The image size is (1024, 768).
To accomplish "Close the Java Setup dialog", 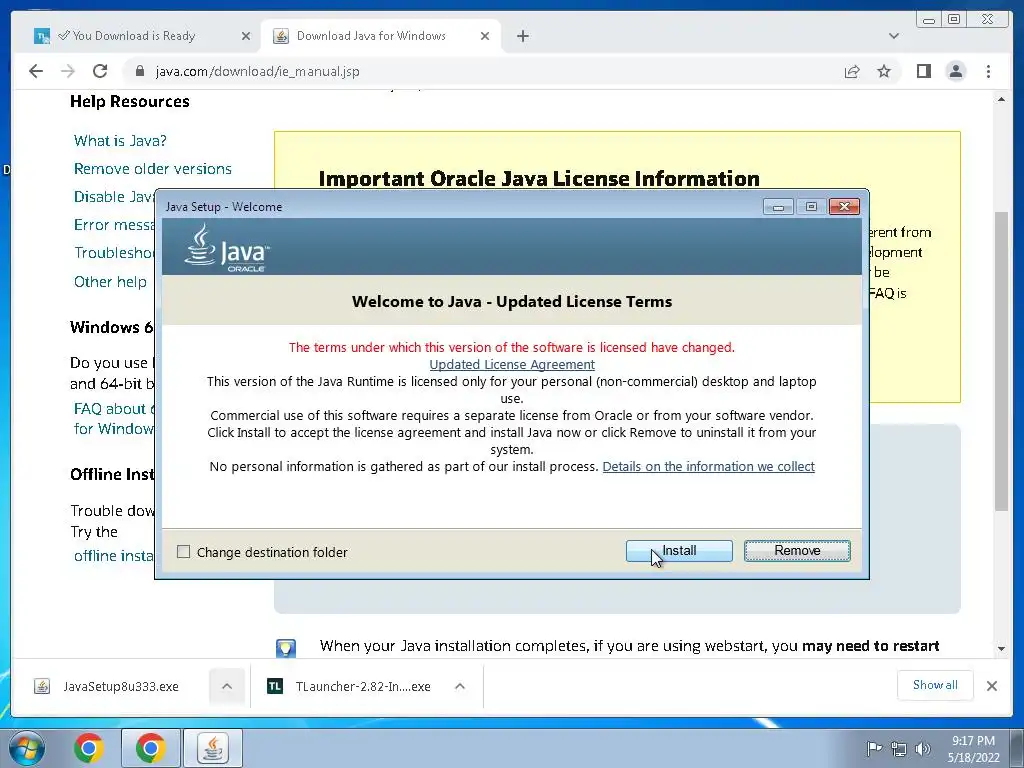I will click(844, 206).
